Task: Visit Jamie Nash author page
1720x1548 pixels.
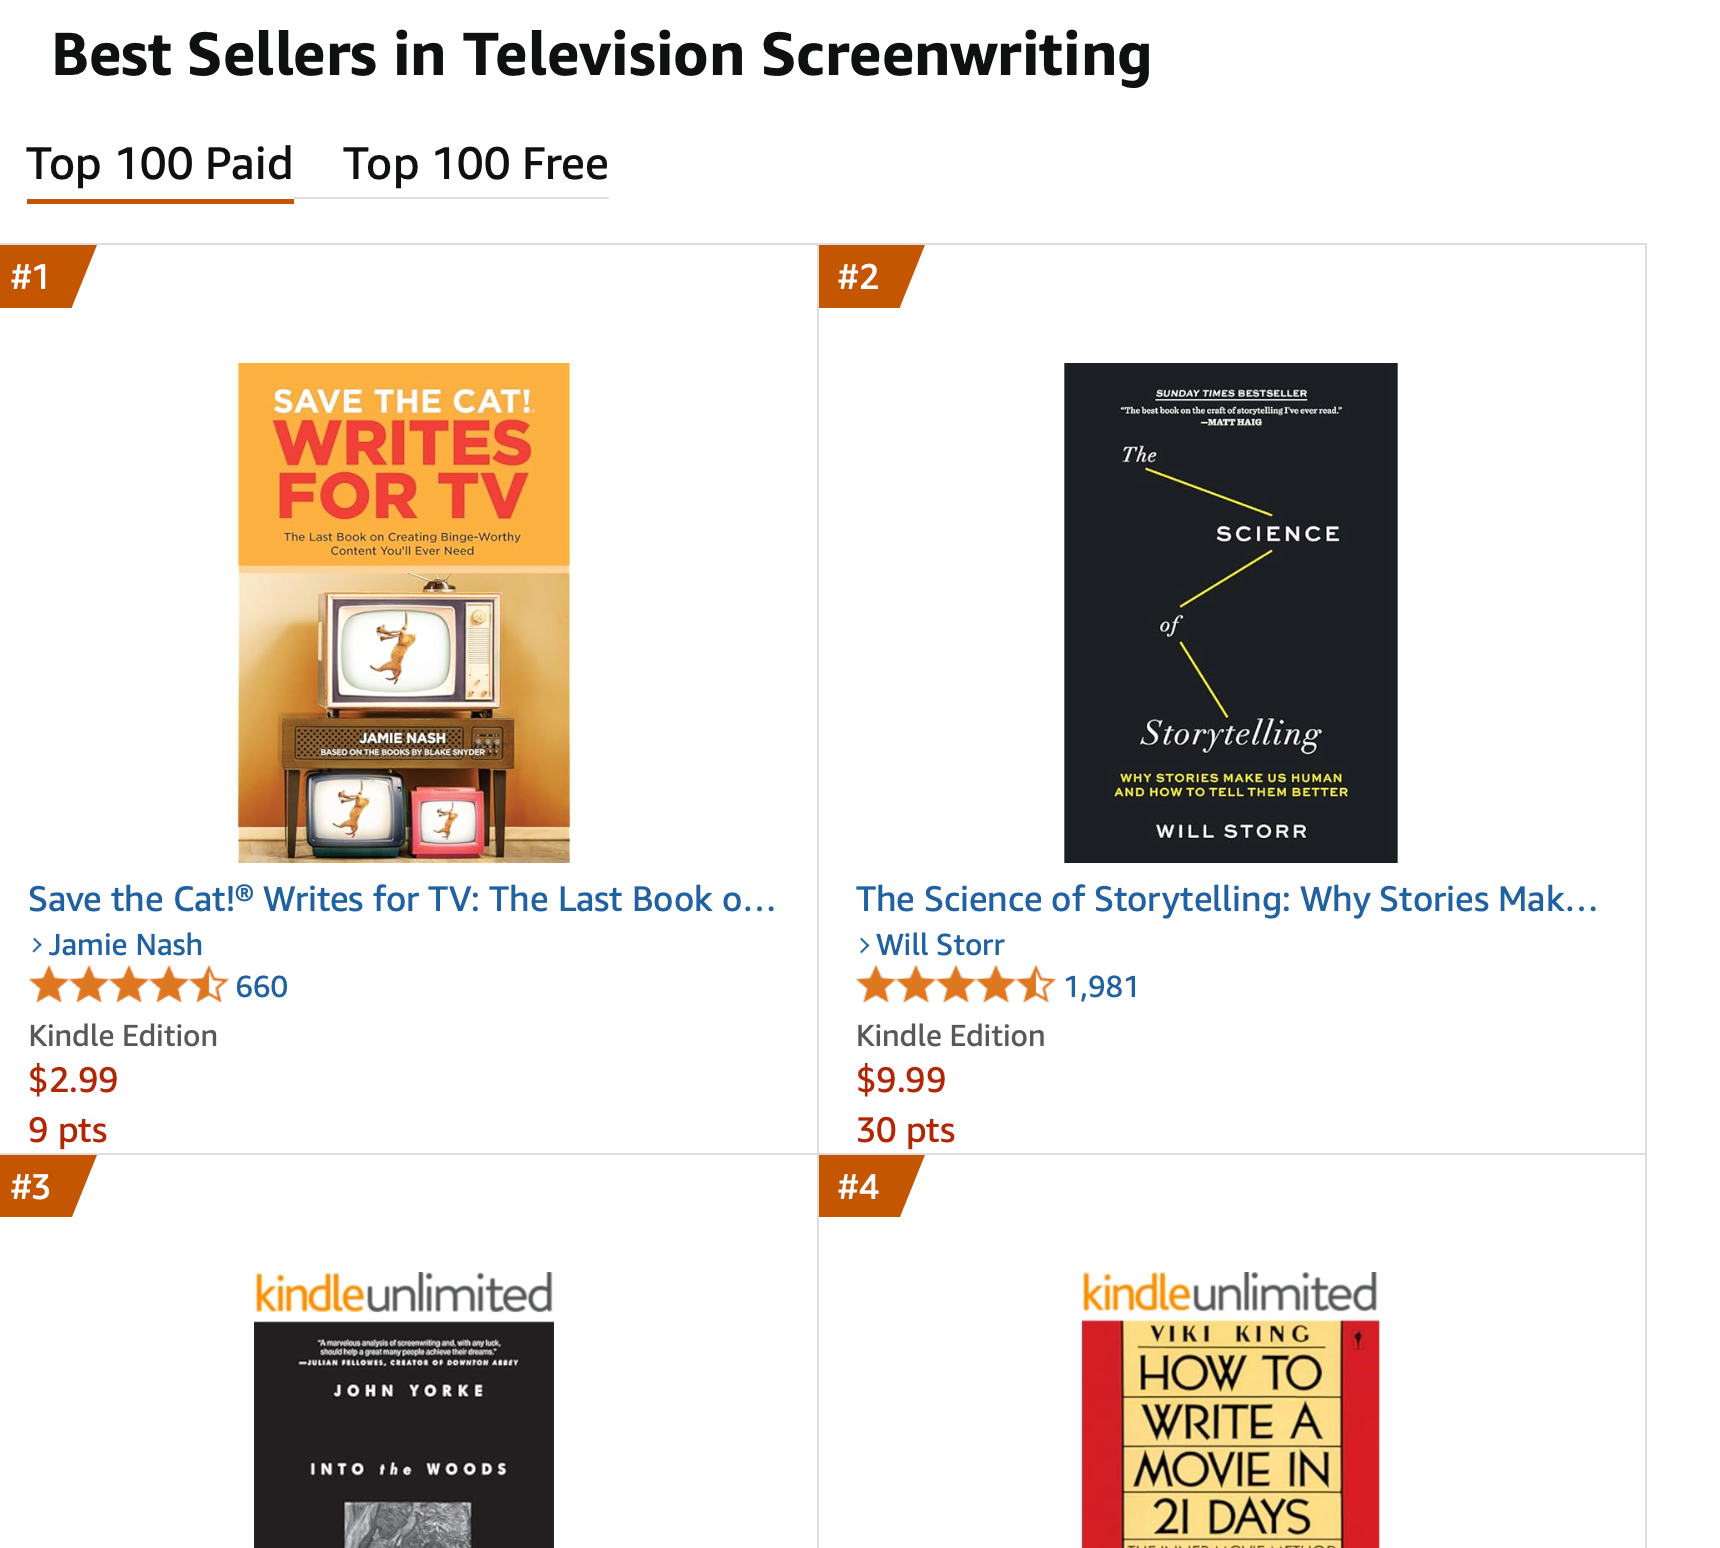Action: point(126,945)
